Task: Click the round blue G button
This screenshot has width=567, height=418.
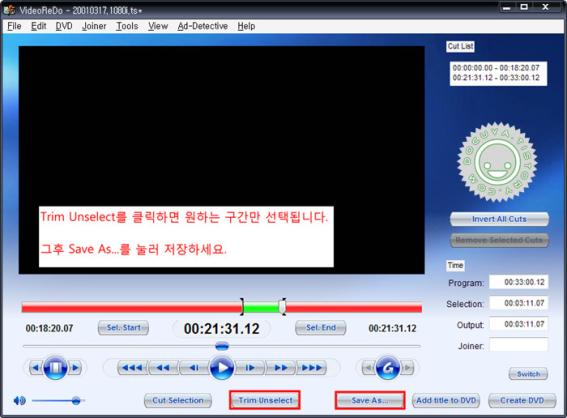Action: 388,368
